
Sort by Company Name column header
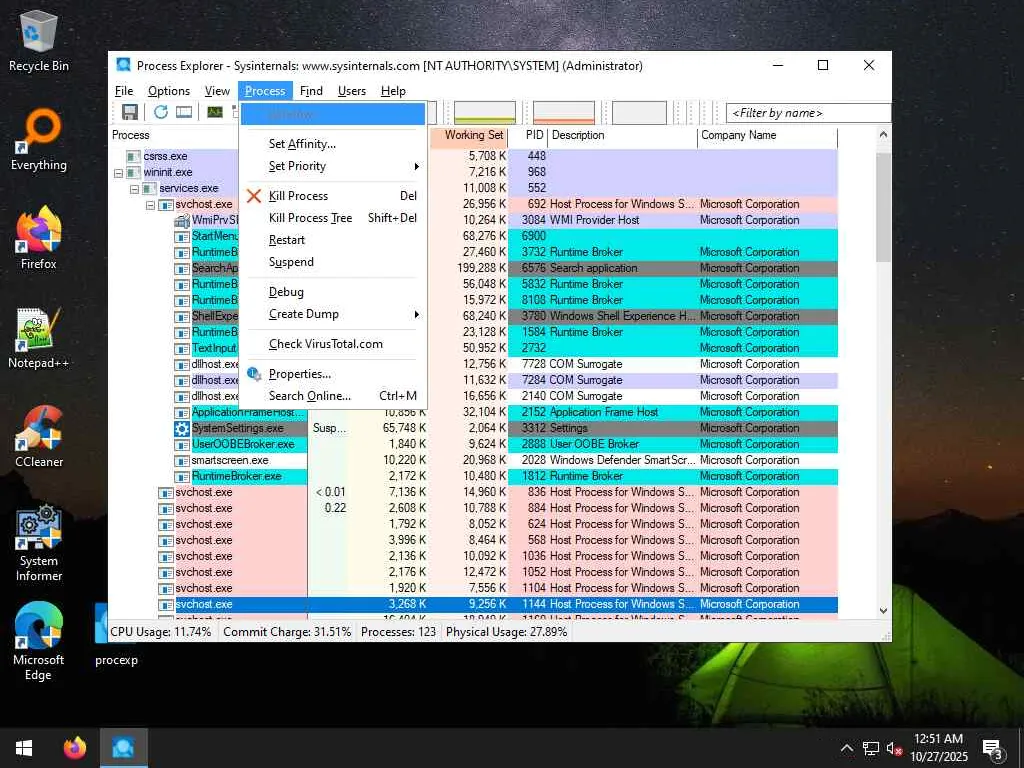[x=767, y=136]
